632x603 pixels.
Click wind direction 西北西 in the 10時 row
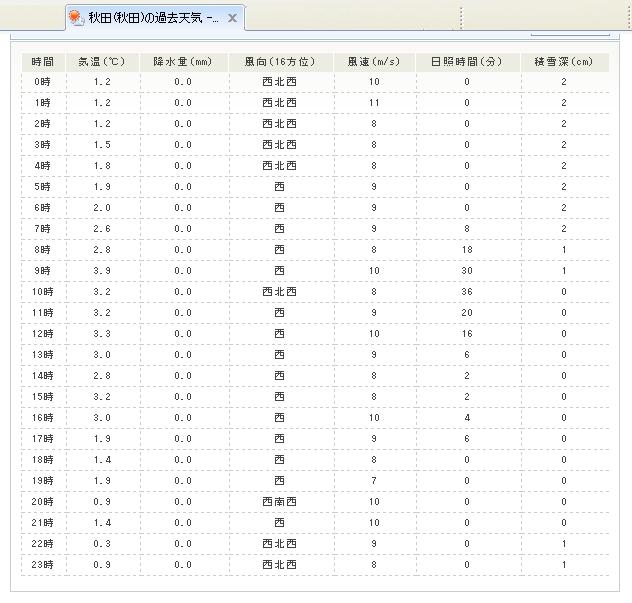point(279,291)
